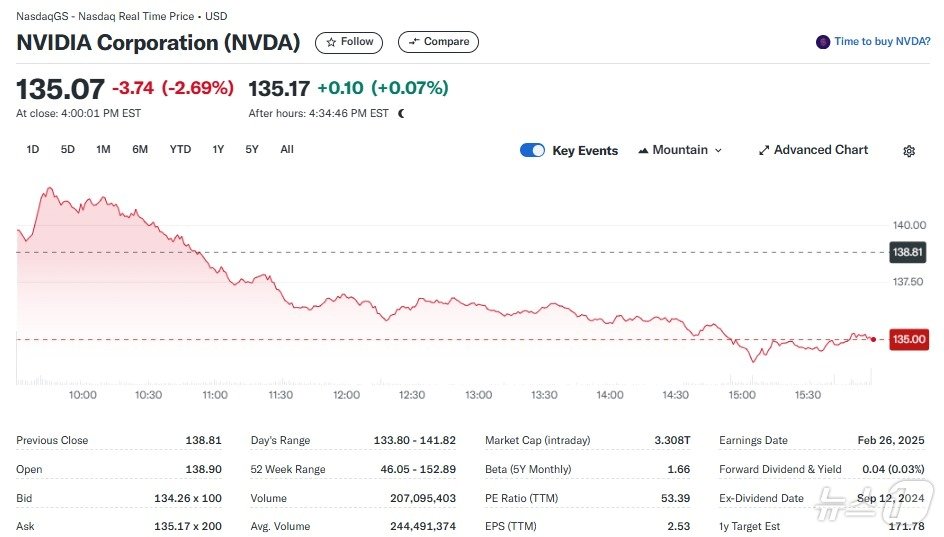Viewport: 944px width, 537px height.
Task: Click the compare arrows icon
Action: pos(413,42)
